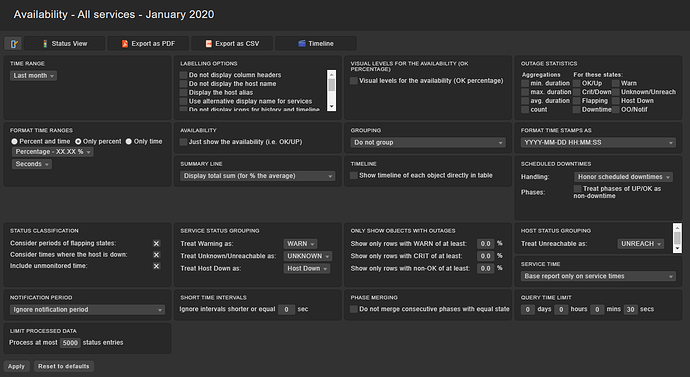Check Treat phases of UP/OK as non-downtime
Screen dimensions: 690x377
(578, 189)
